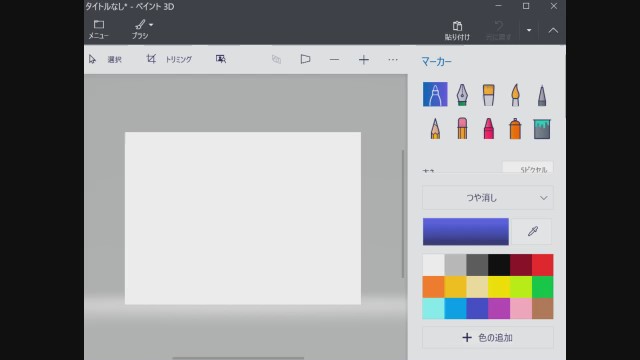The height and width of the screenshot is (360, 640).
Task: Select the Eraser tool
Action: [462, 128]
